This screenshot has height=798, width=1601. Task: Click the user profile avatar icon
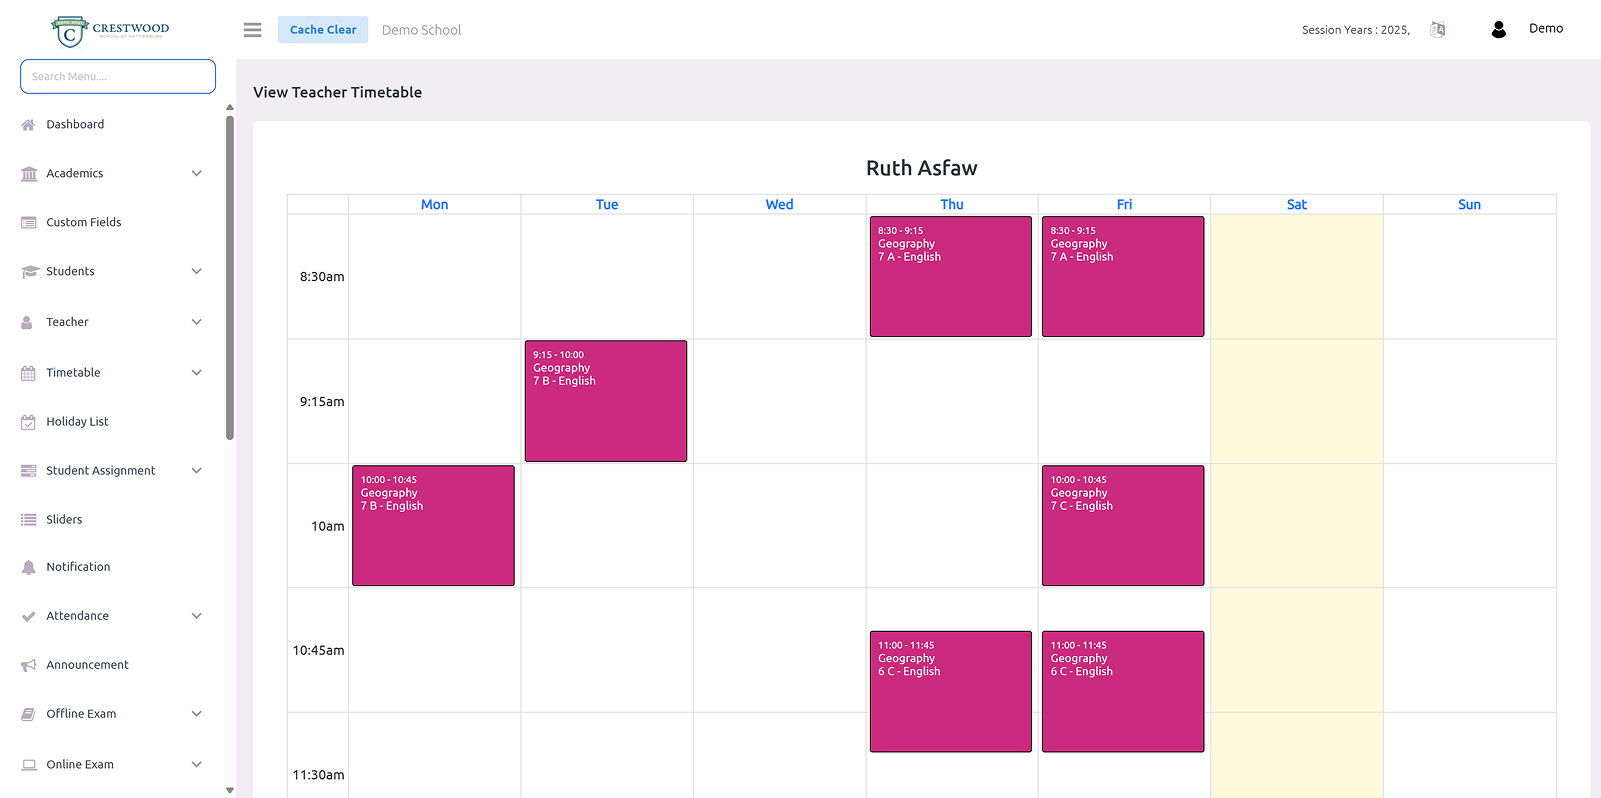pos(1498,30)
